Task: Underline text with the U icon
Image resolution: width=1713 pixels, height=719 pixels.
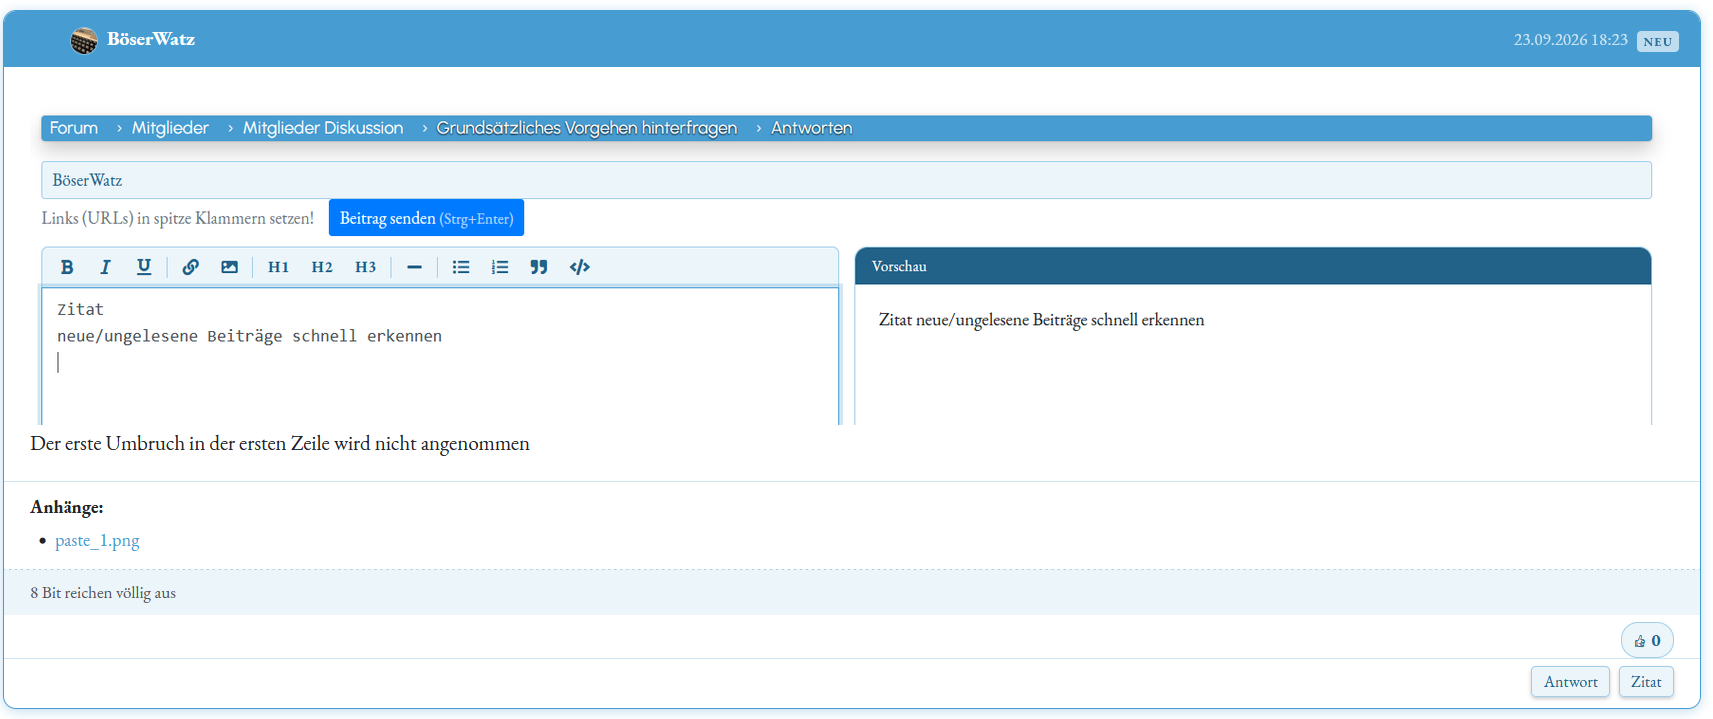Action: pyautogui.click(x=144, y=267)
